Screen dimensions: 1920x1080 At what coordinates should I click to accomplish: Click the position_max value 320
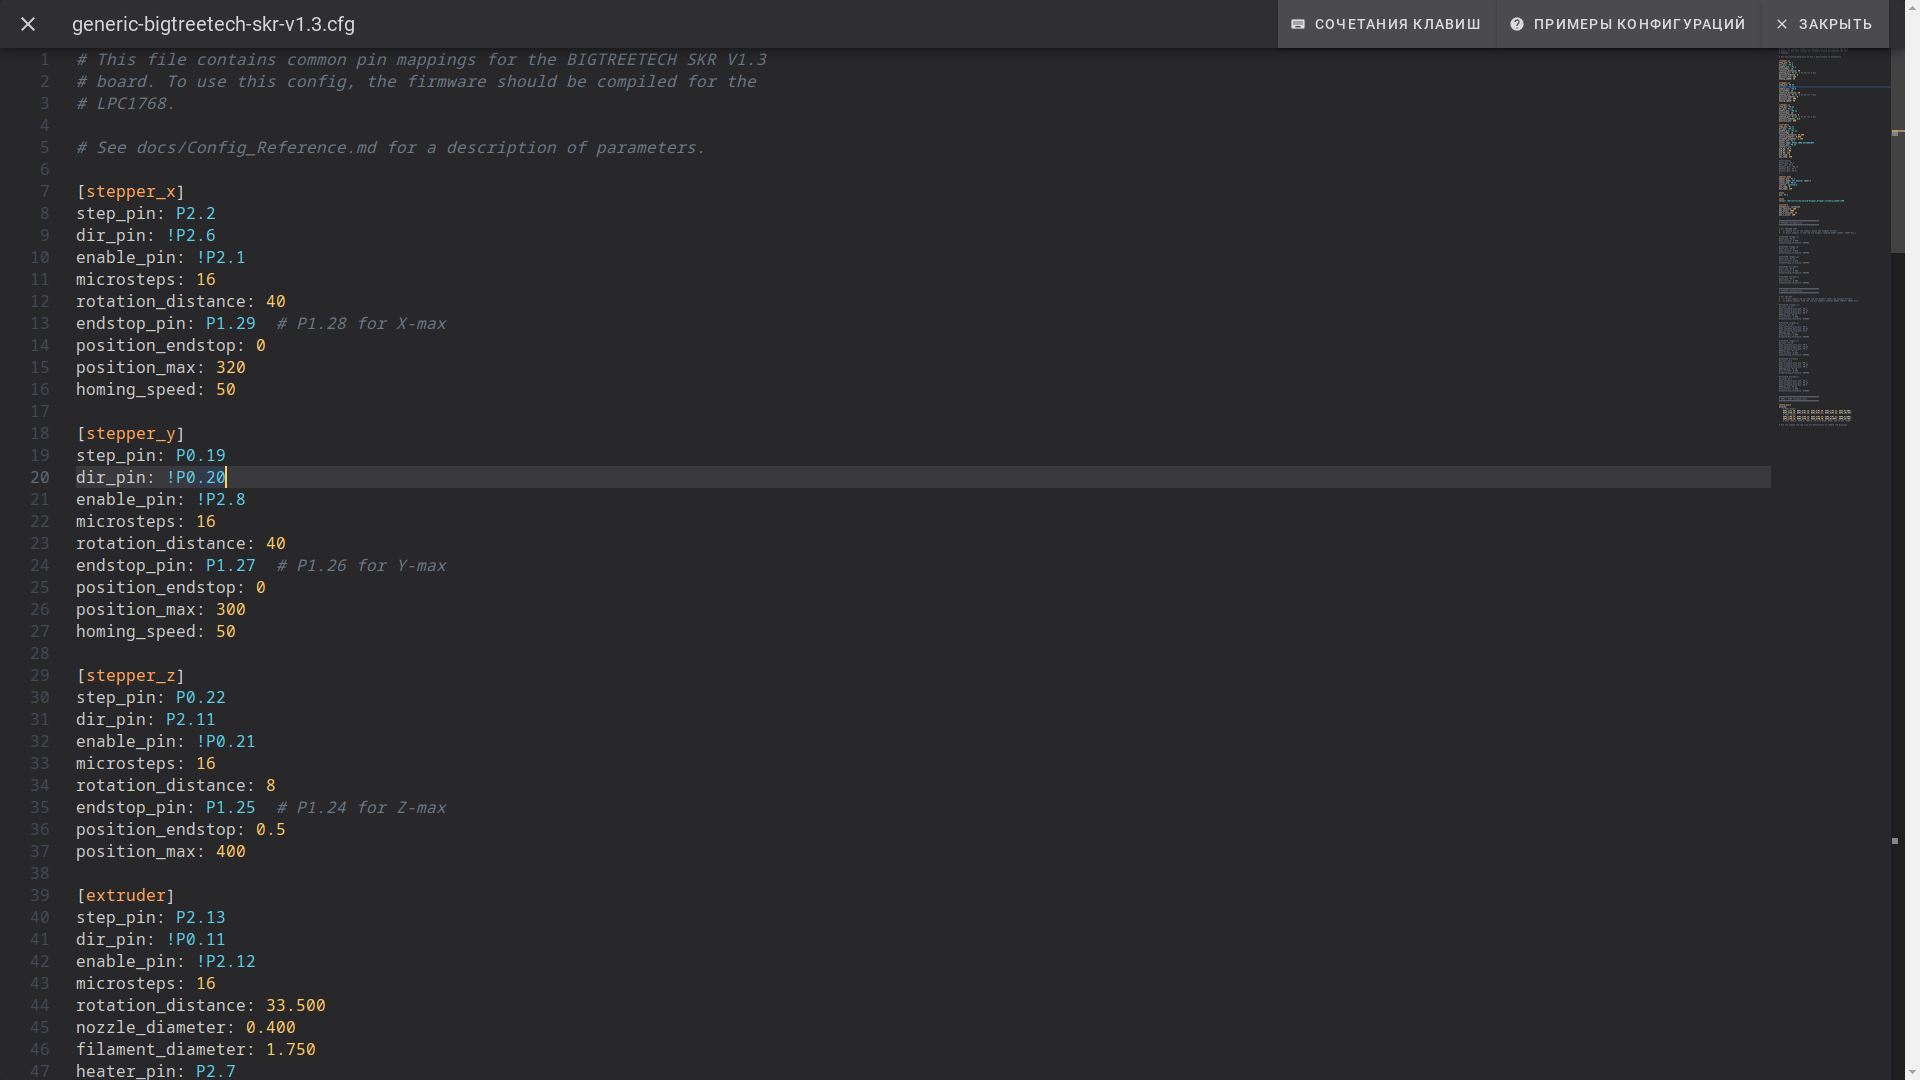click(x=230, y=367)
